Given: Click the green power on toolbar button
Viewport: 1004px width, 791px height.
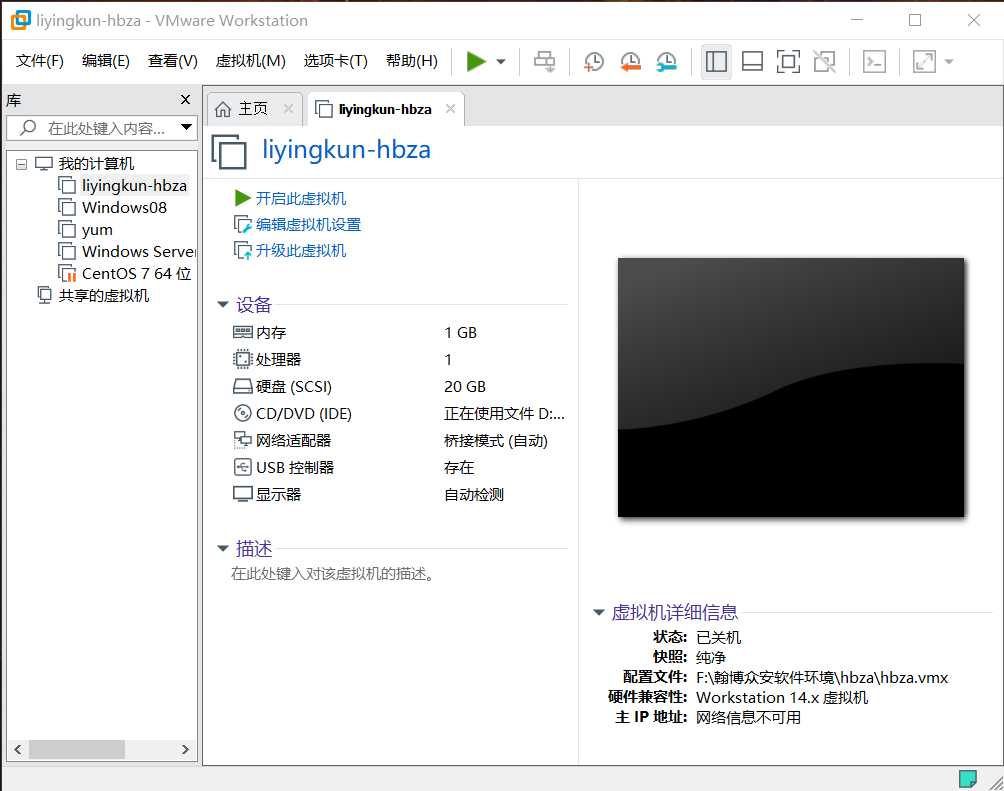Looking at the screenshot, I should pyautogui.click(x=476, y=62).
